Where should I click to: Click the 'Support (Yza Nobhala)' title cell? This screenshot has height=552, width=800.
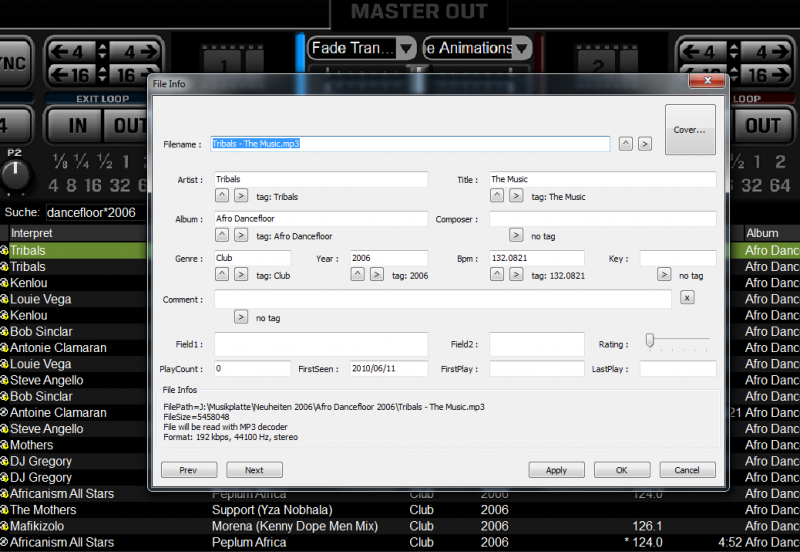(x=272, y=510)
